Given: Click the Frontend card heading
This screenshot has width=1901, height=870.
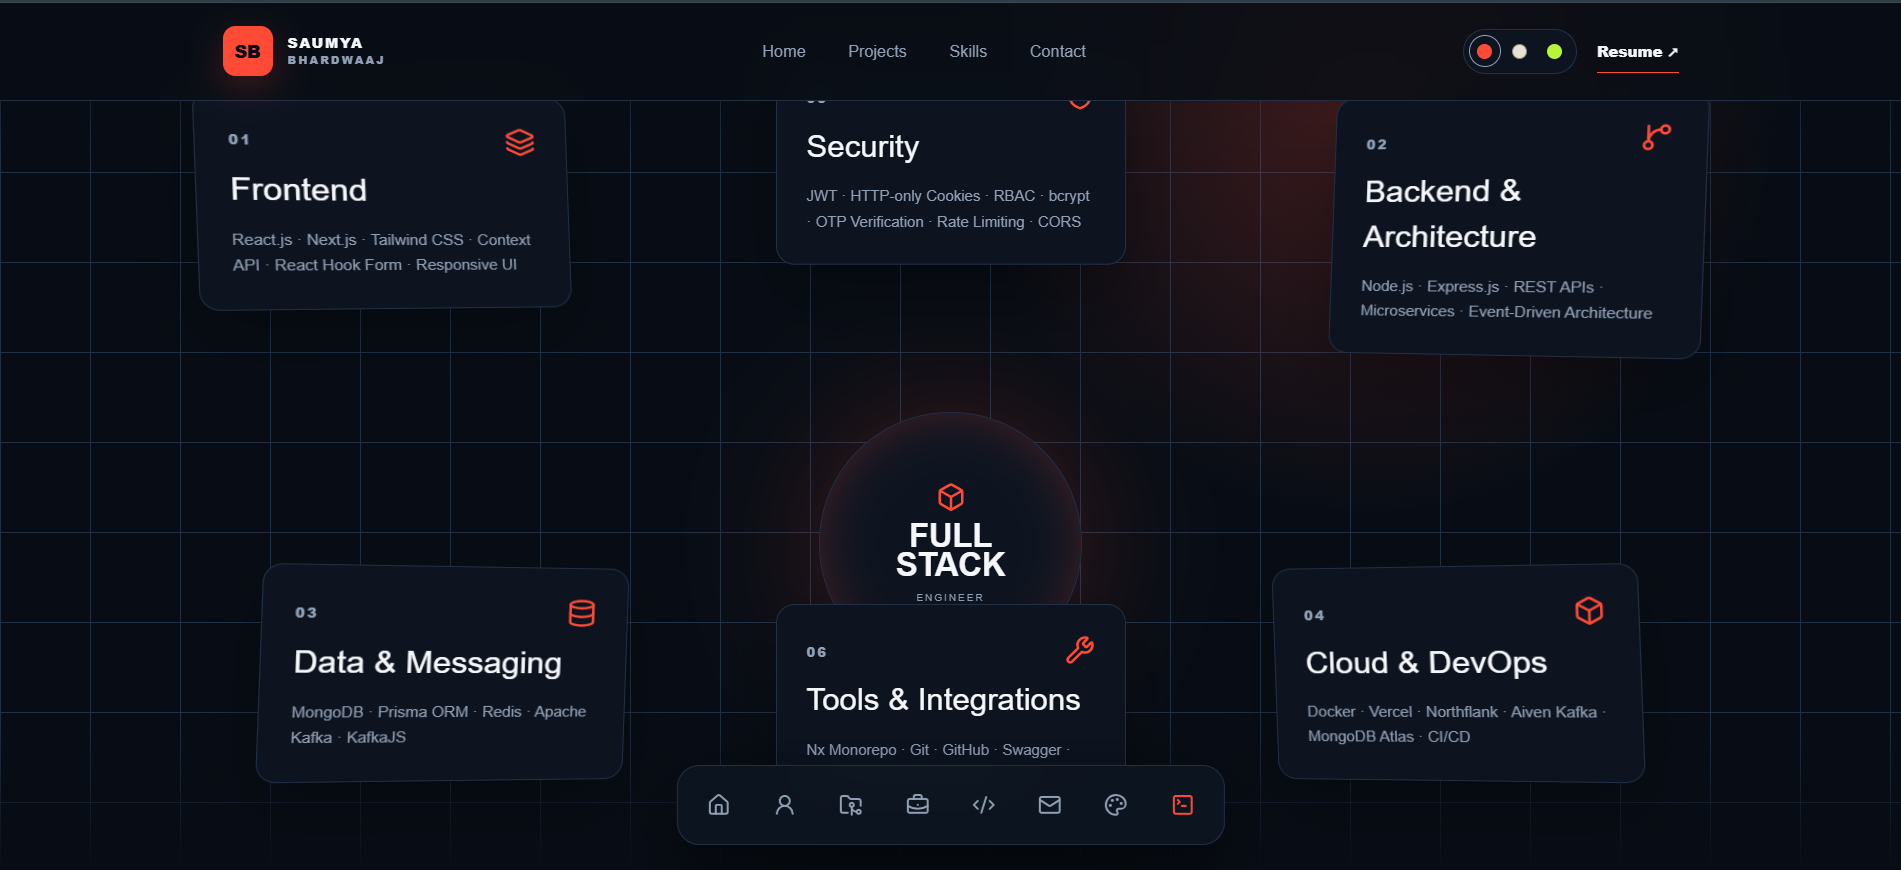Looking at the screenshot, I should pos(299,189).
